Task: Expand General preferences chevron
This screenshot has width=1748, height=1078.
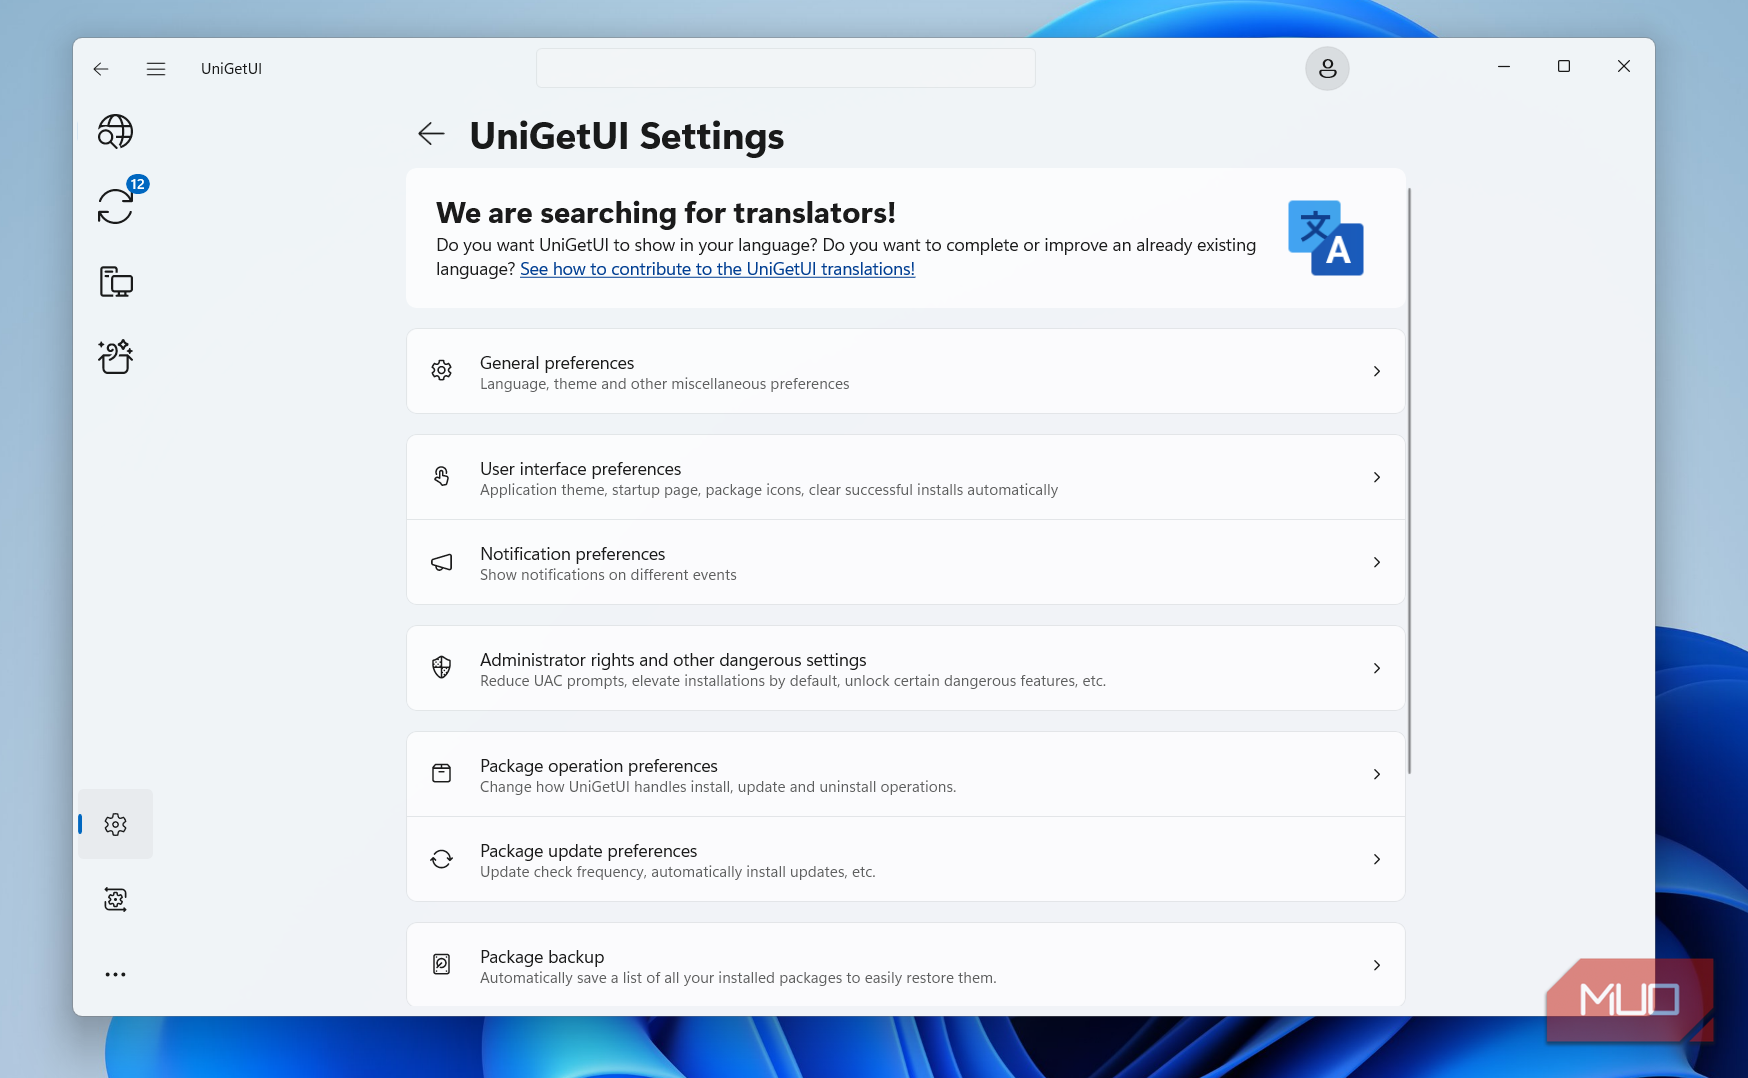Action: pos(1377,371)
